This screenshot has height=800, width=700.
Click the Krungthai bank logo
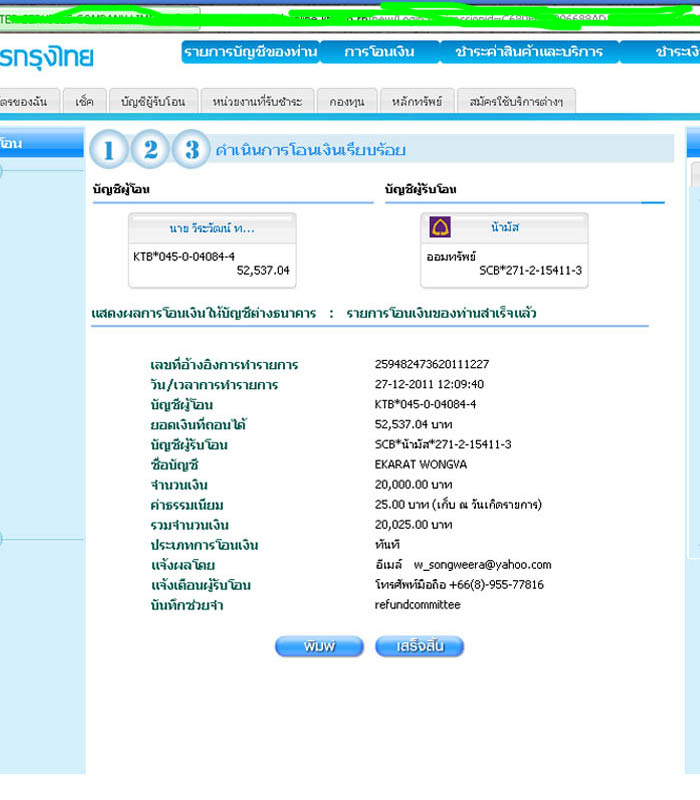[x=47, y=57]
